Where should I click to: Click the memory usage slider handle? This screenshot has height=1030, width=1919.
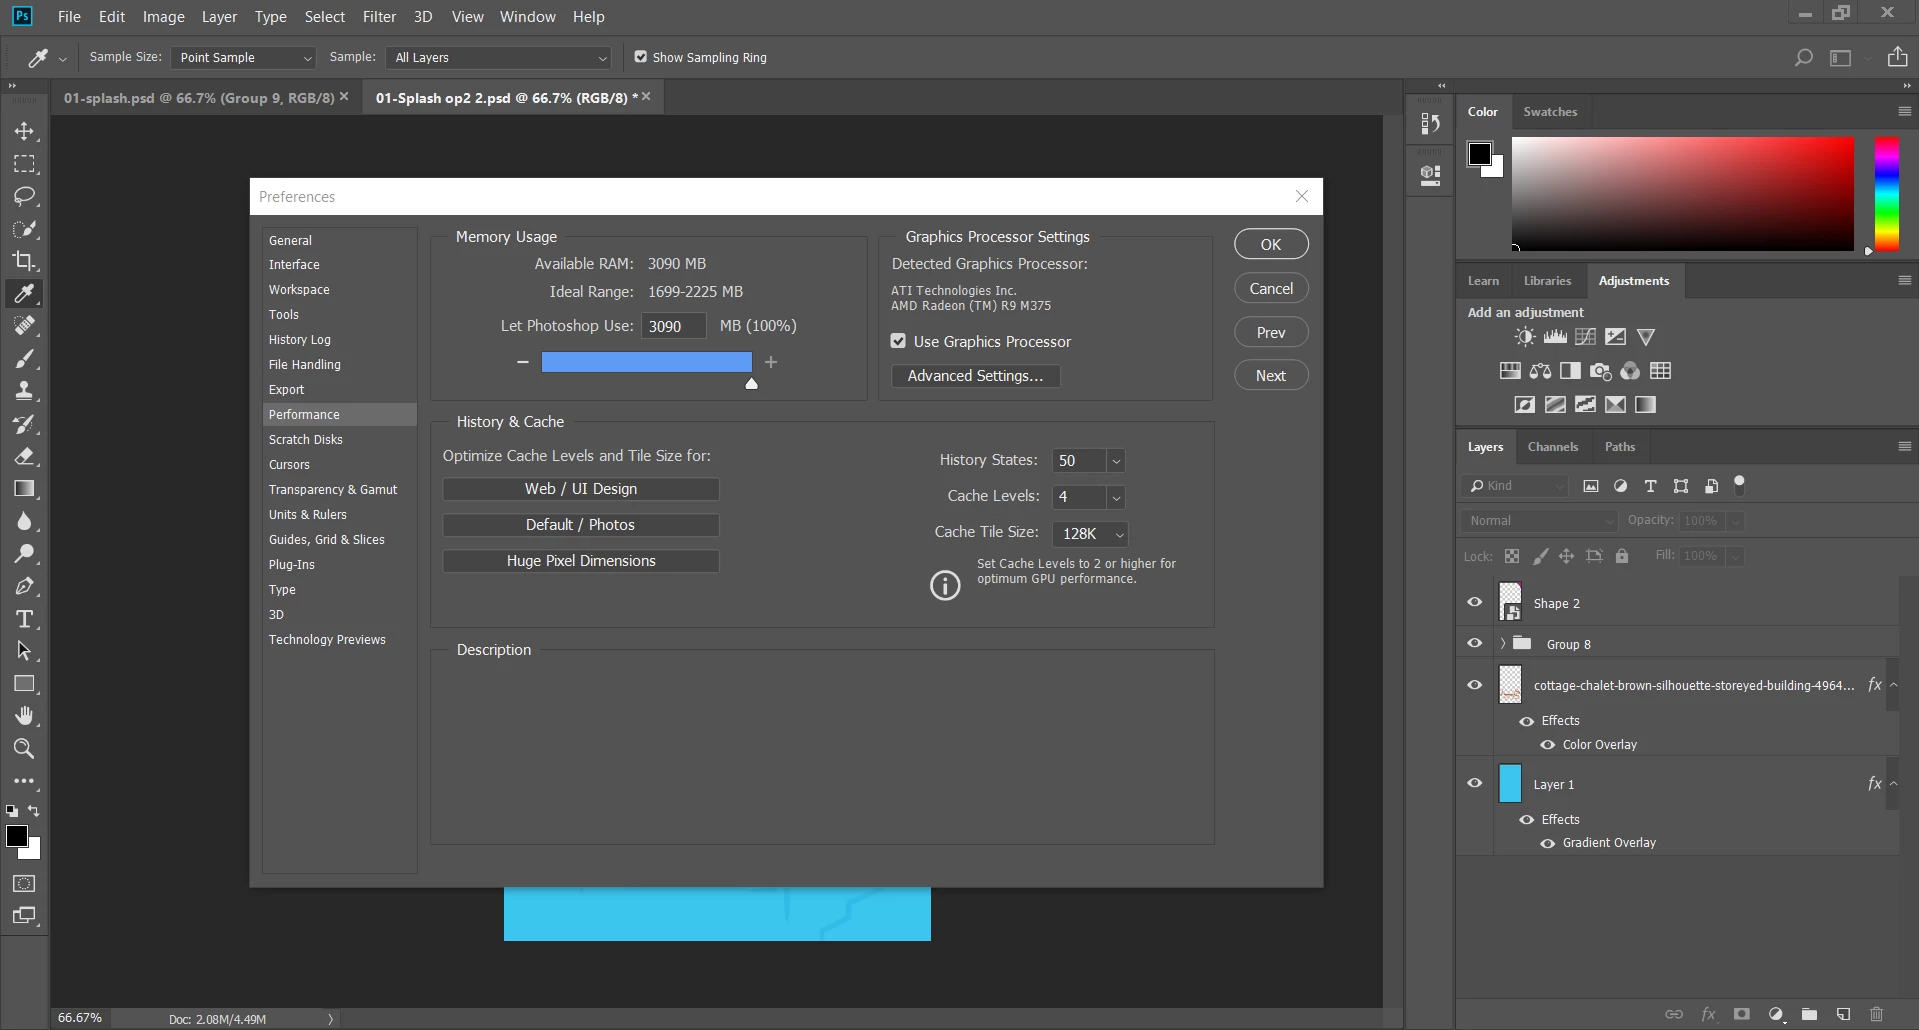pos(751,384)
